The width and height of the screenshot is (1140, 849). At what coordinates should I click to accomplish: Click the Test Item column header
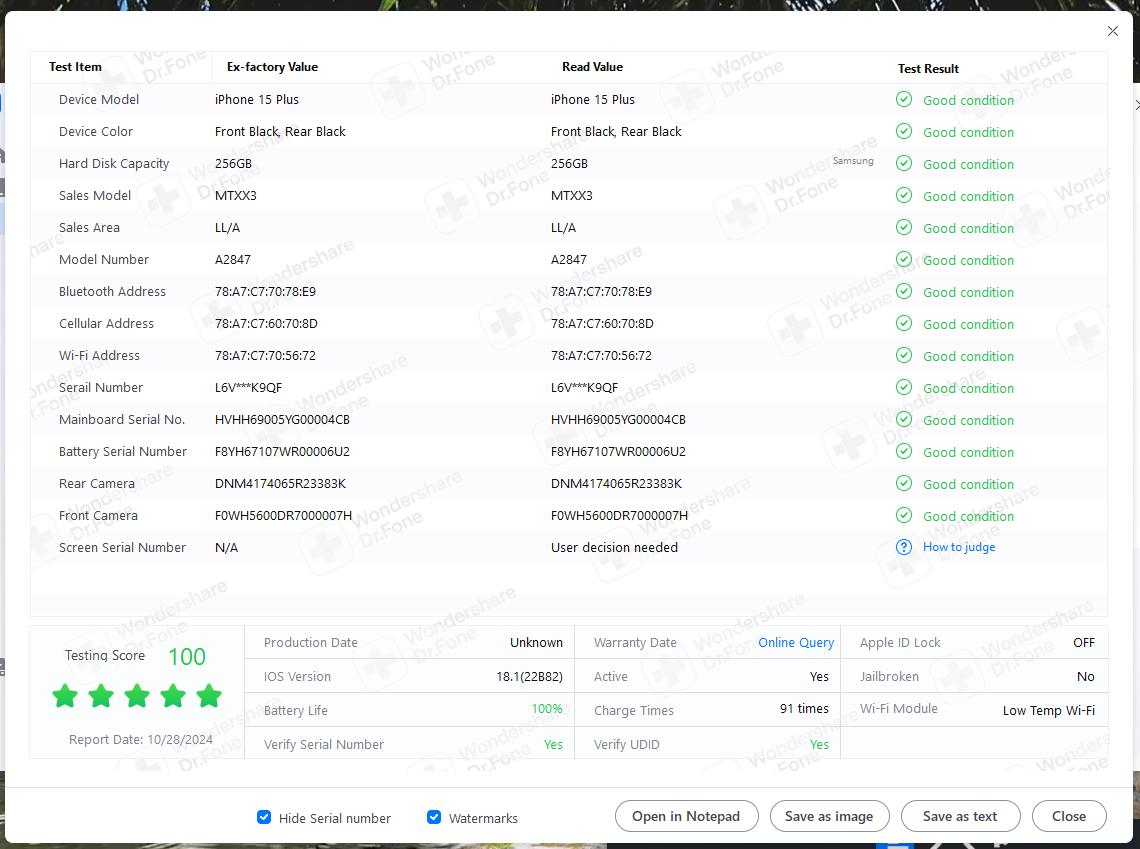pos(75,67)
